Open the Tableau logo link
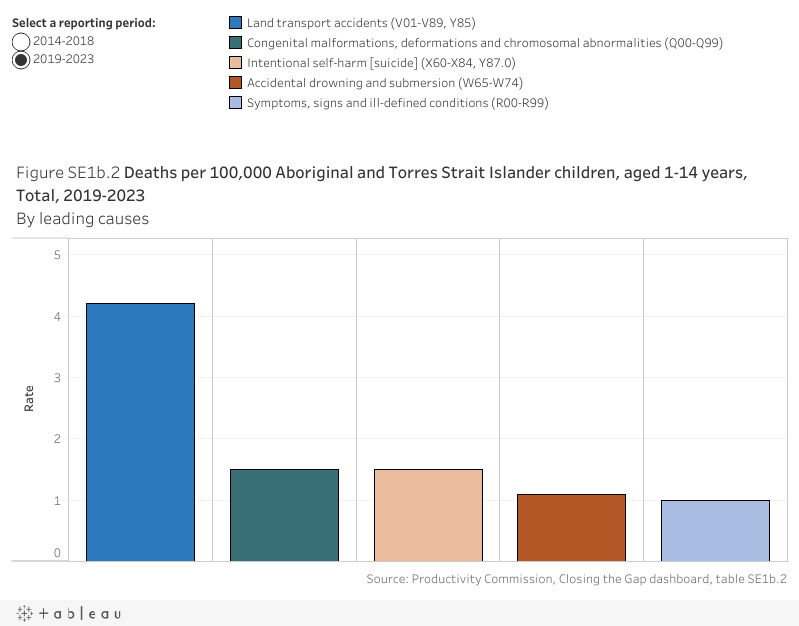 click(69, 613)
